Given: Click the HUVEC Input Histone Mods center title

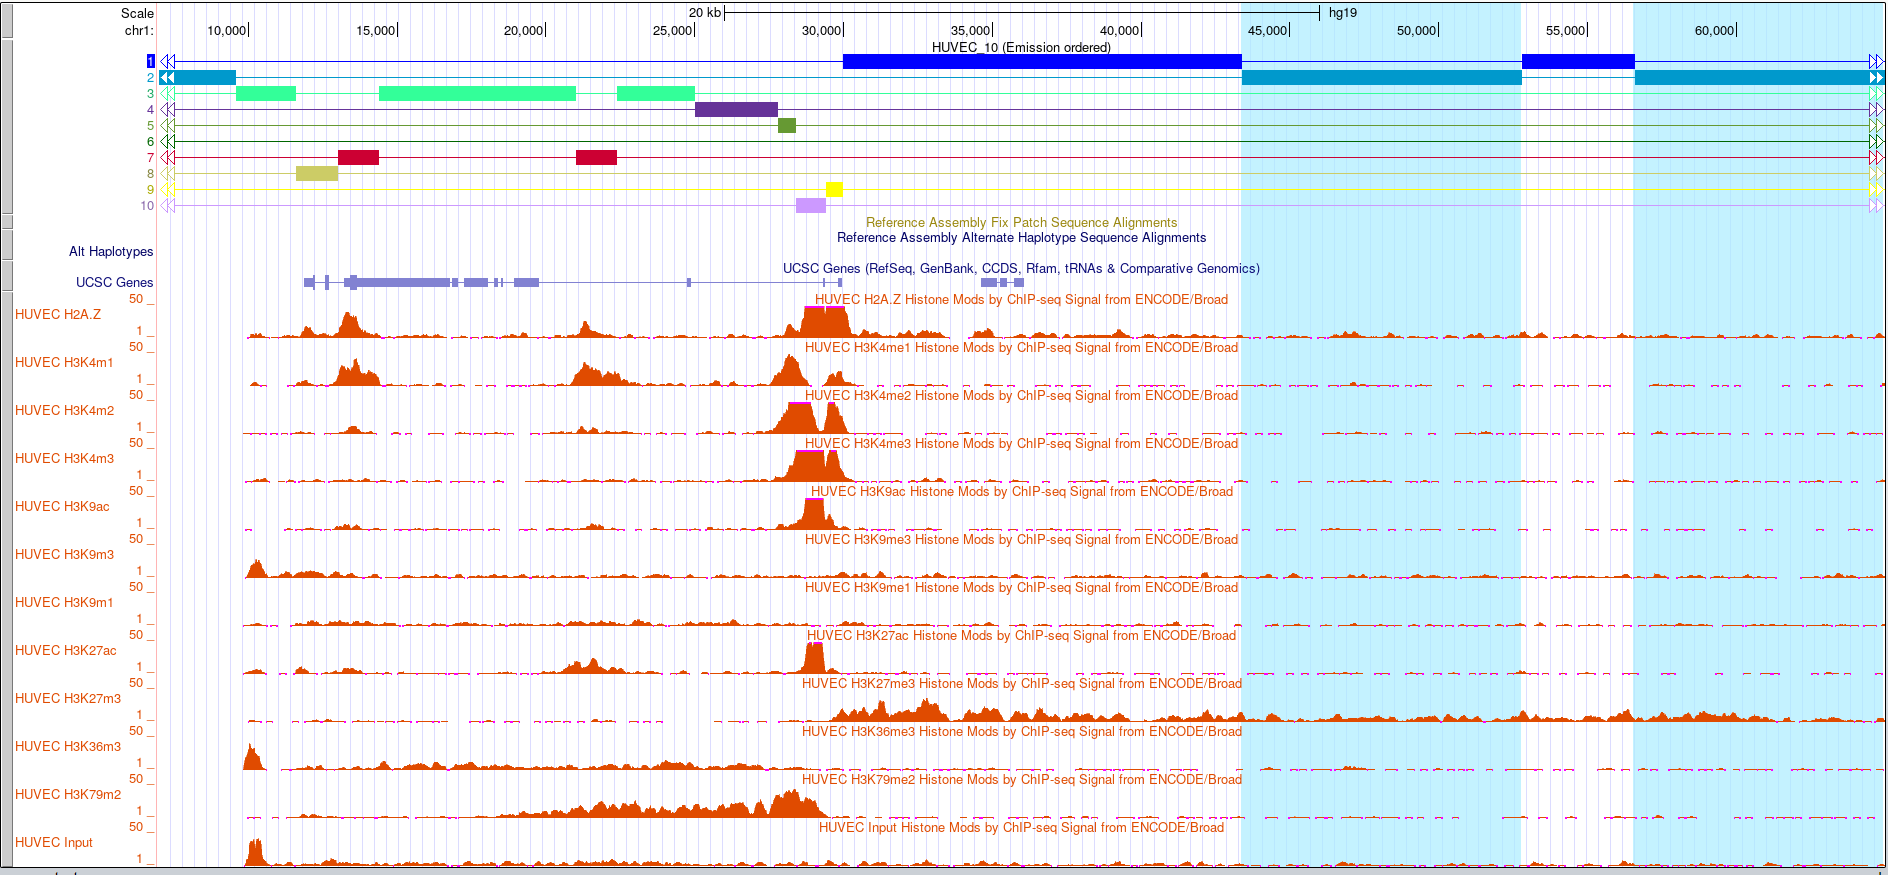Looking at the screenshot, I should (x=1021, y=828).
